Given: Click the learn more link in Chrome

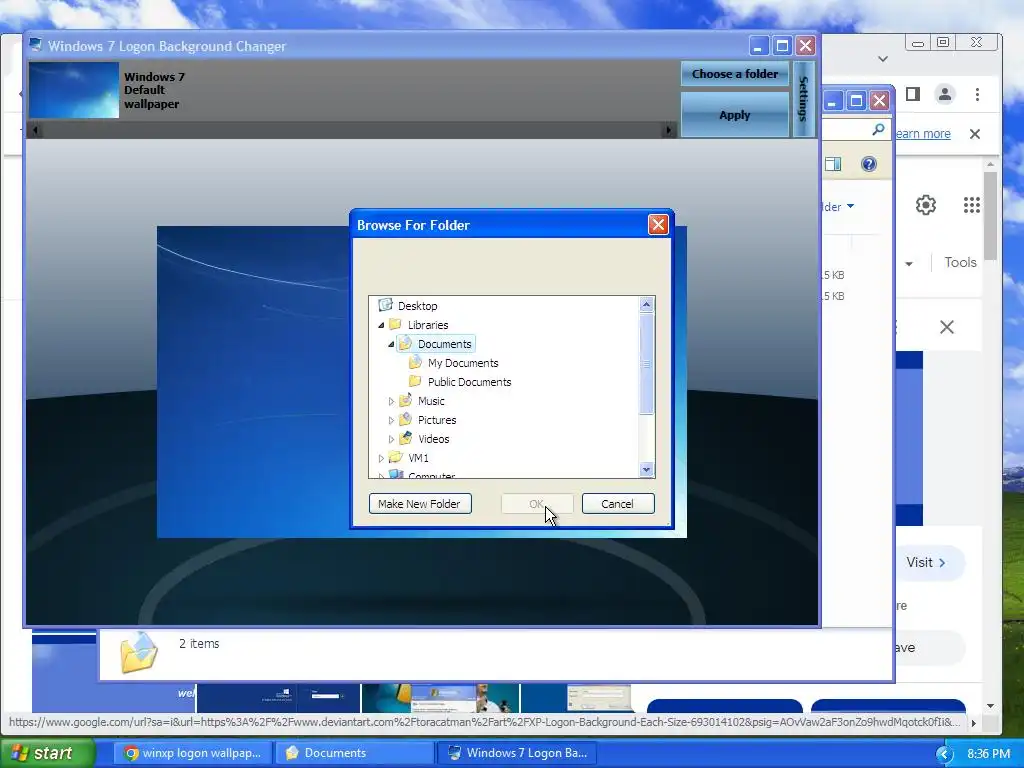Looking at the screenshot, I should point(923,133).
